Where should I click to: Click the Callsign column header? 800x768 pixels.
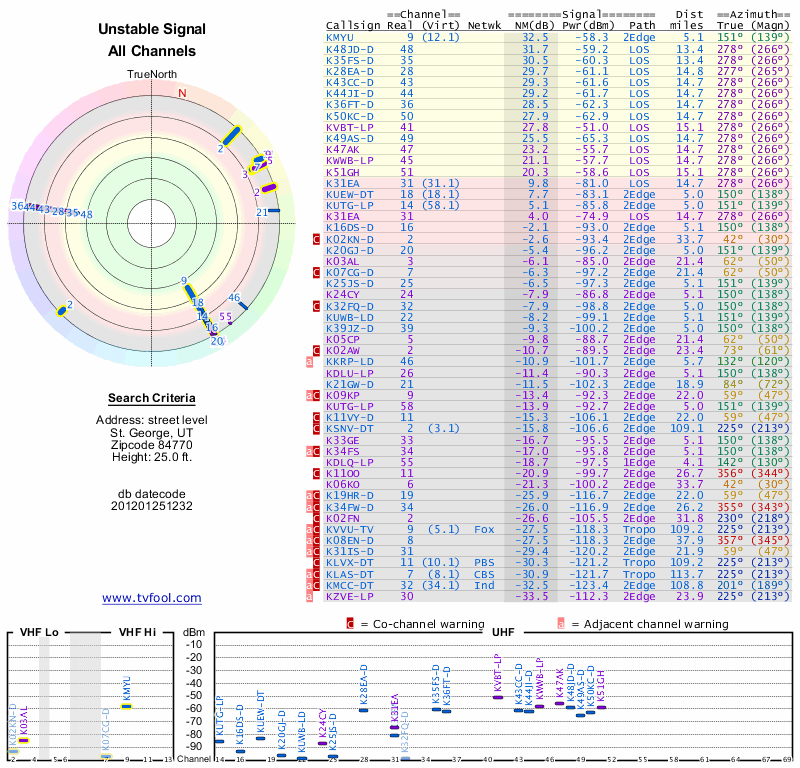pyautogui.click(x=351, y=26)
